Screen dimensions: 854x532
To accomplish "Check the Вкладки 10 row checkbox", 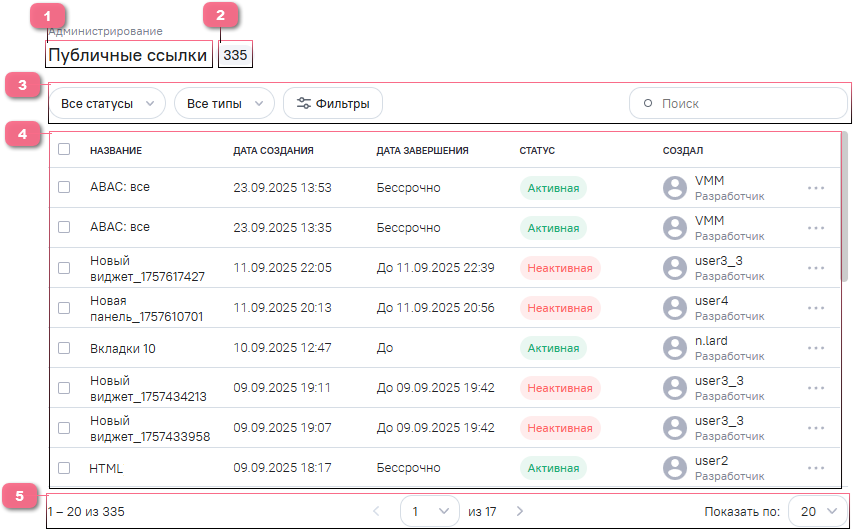I will pyautogui.click(x=64, y=348).
